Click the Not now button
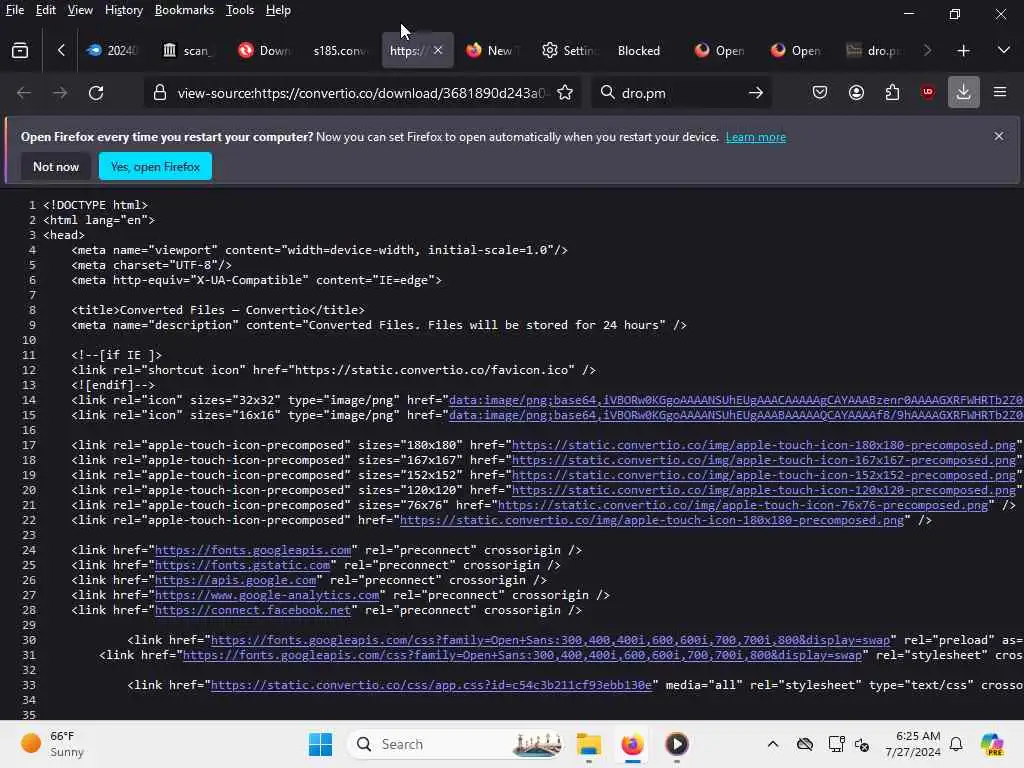 (56, 167)
